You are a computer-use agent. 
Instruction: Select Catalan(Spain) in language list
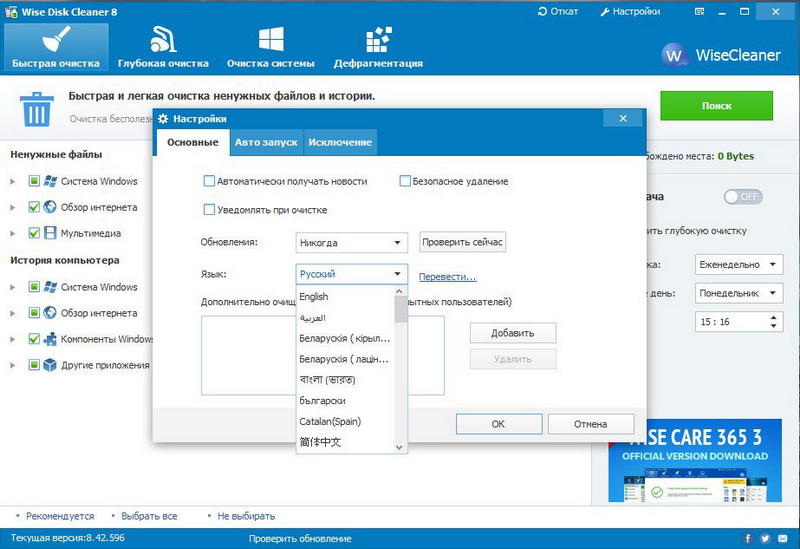tap(345, 421)
